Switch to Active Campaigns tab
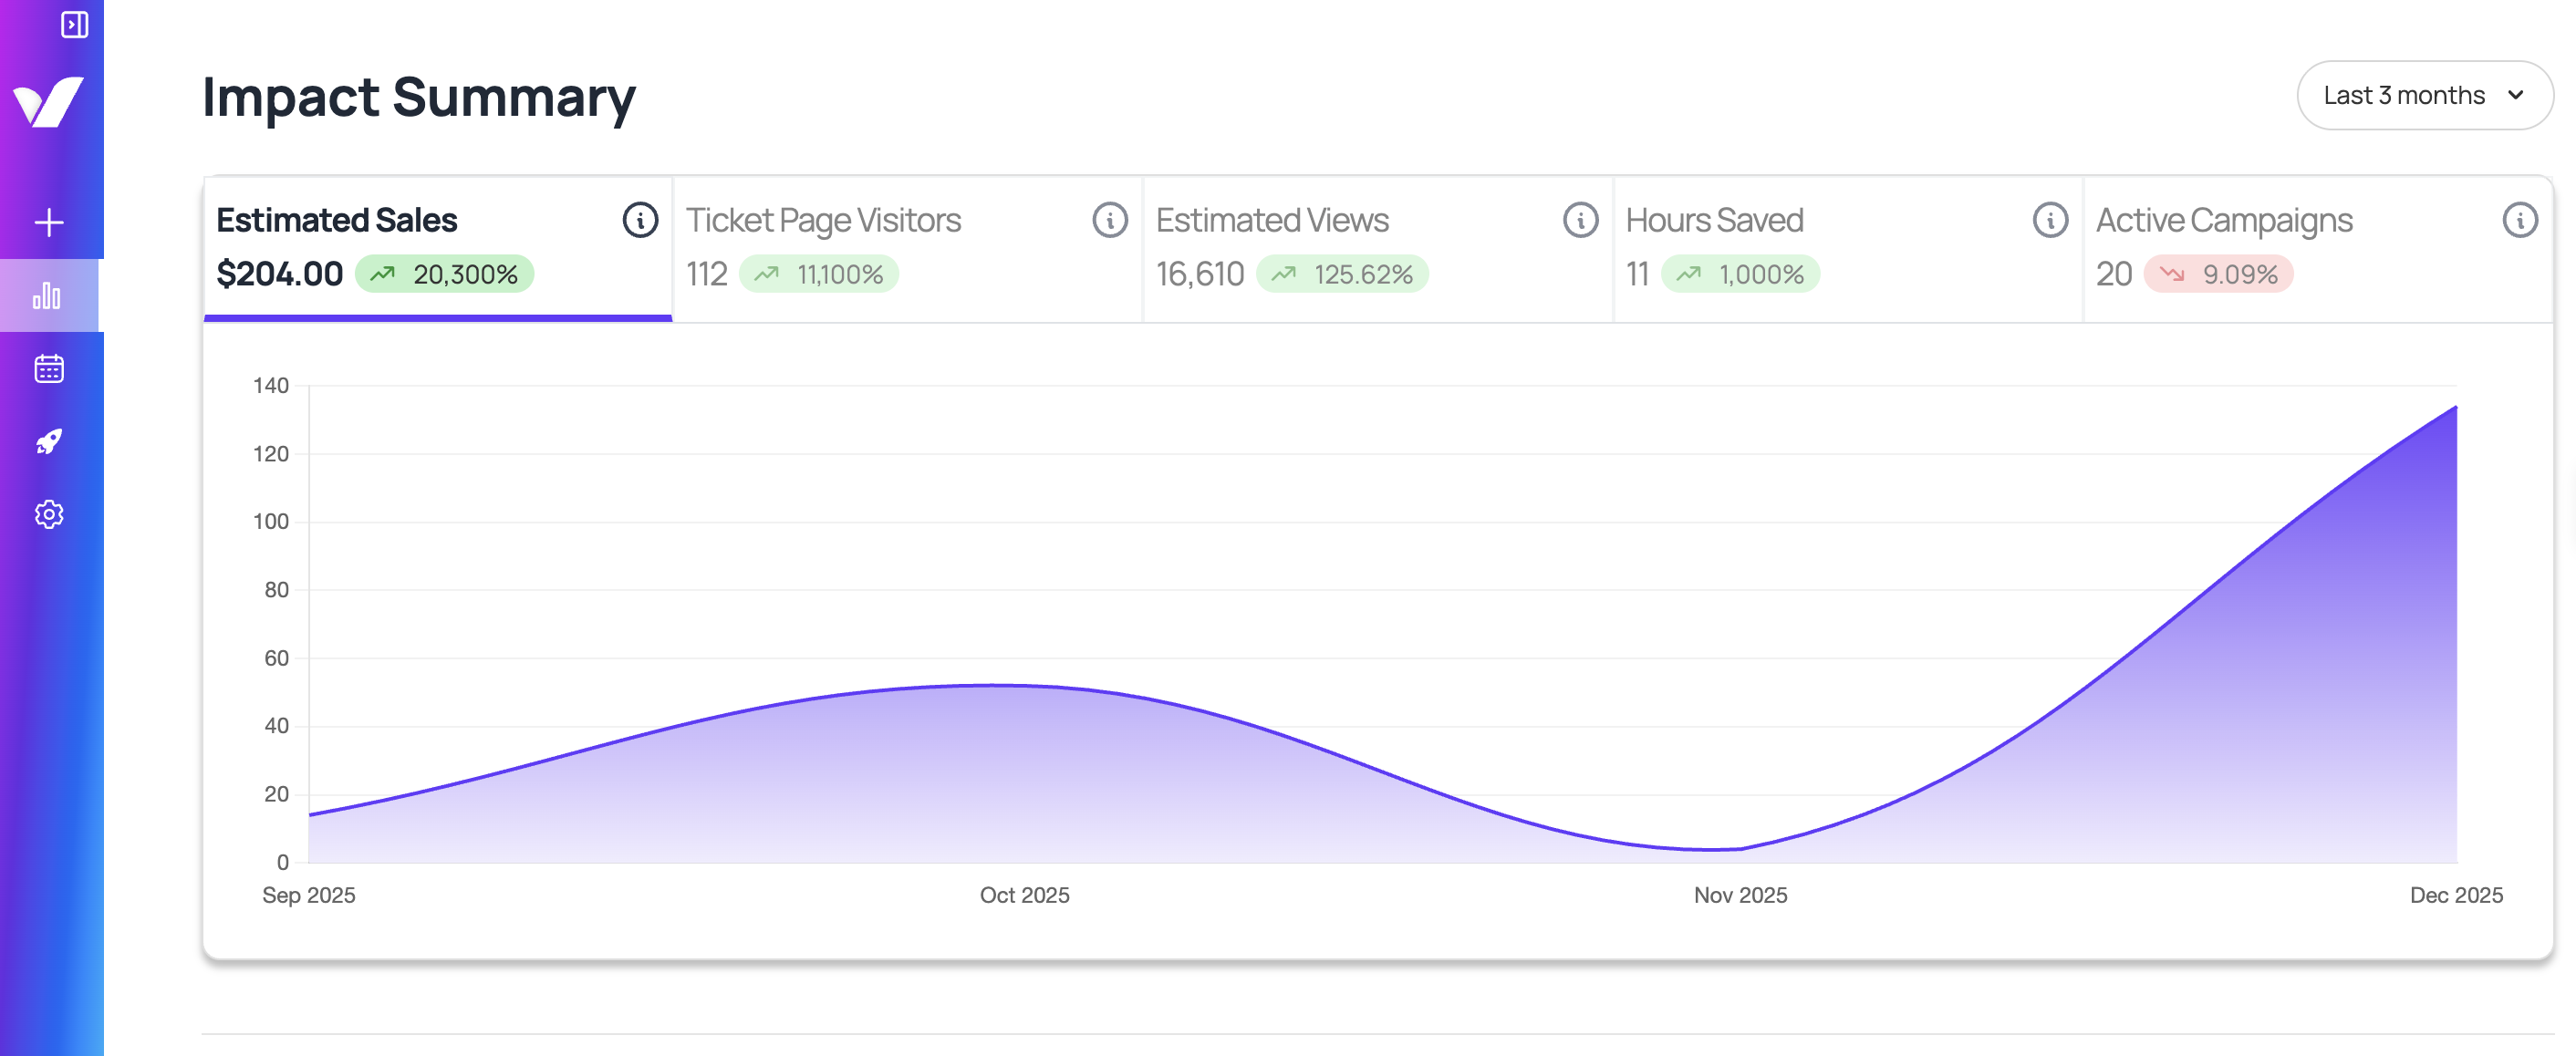This screenshot has height=1056, width=2576. (x=2224, y=220)
